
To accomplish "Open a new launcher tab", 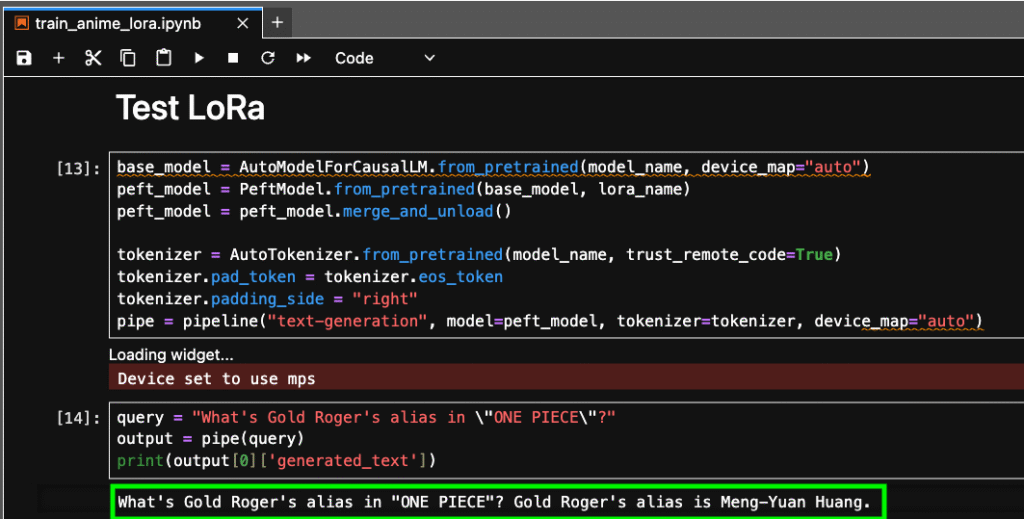I will point(277,22).
